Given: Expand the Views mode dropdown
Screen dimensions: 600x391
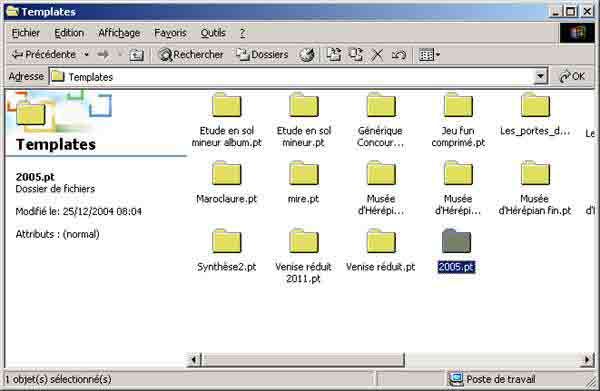Looking at the screenshot, I should [x=429, y=55].
